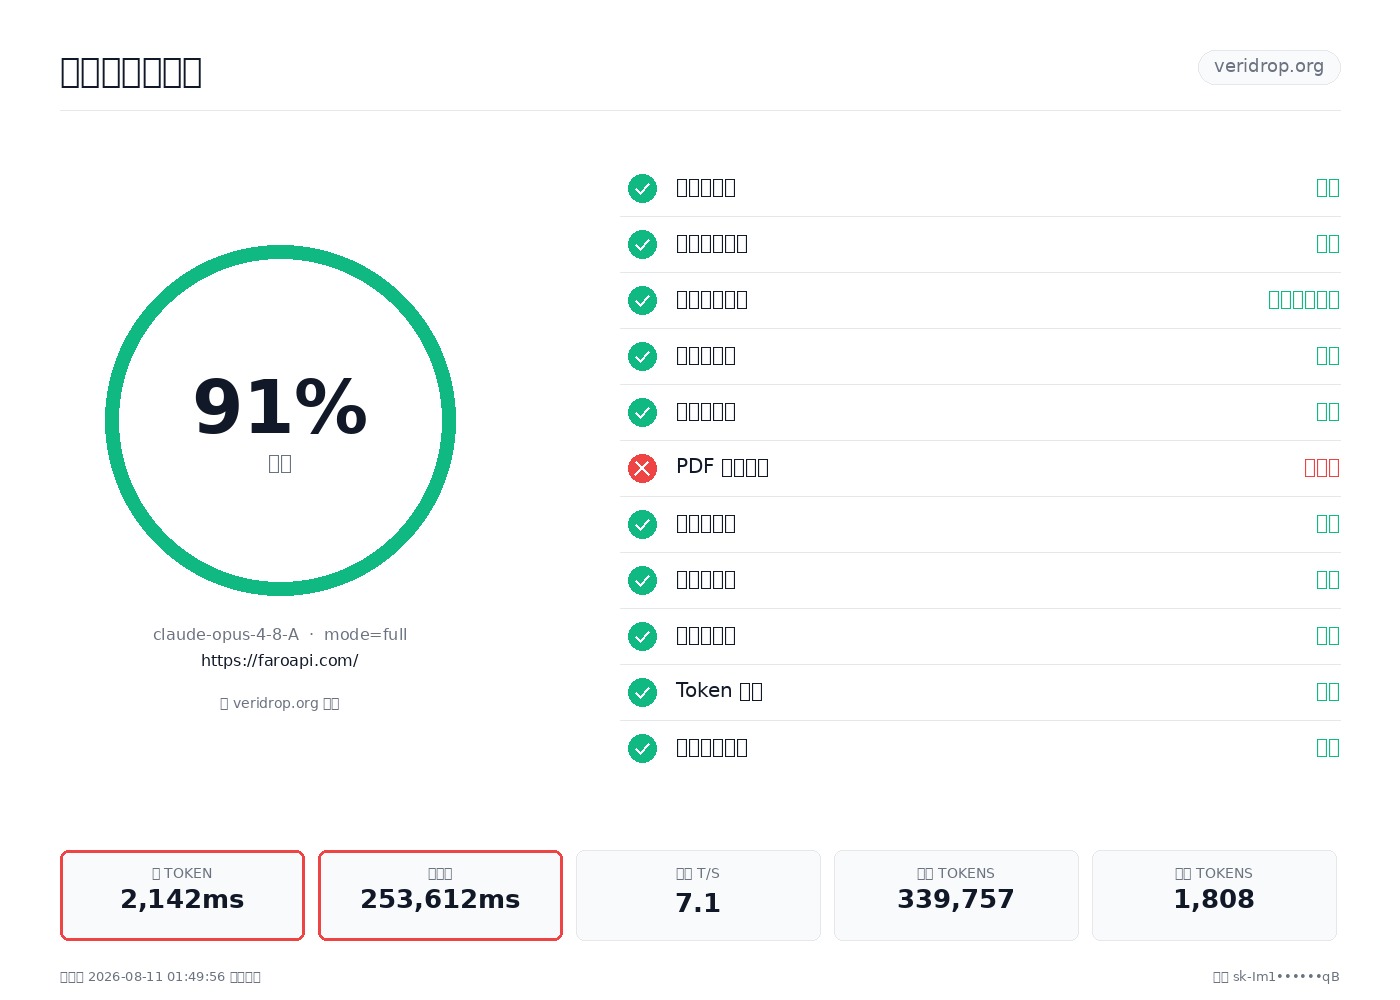Click the claude-opus-4-8-A mode=full label
This screenshot has width=1400, height=1000.
[x=280, y=634]
